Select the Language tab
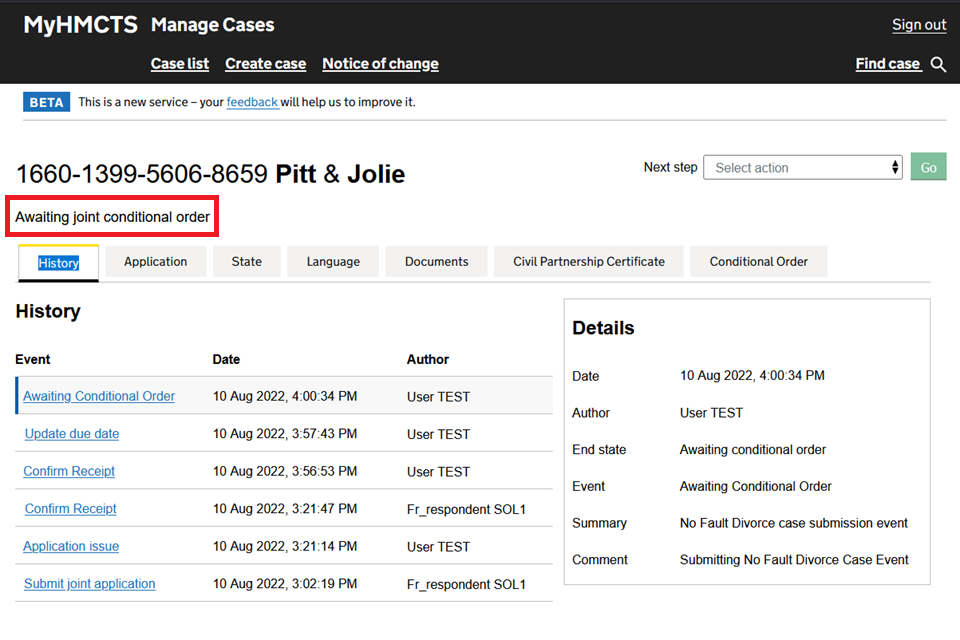The height and width of the screenshot is (640, 960). [x=333, y=262]
